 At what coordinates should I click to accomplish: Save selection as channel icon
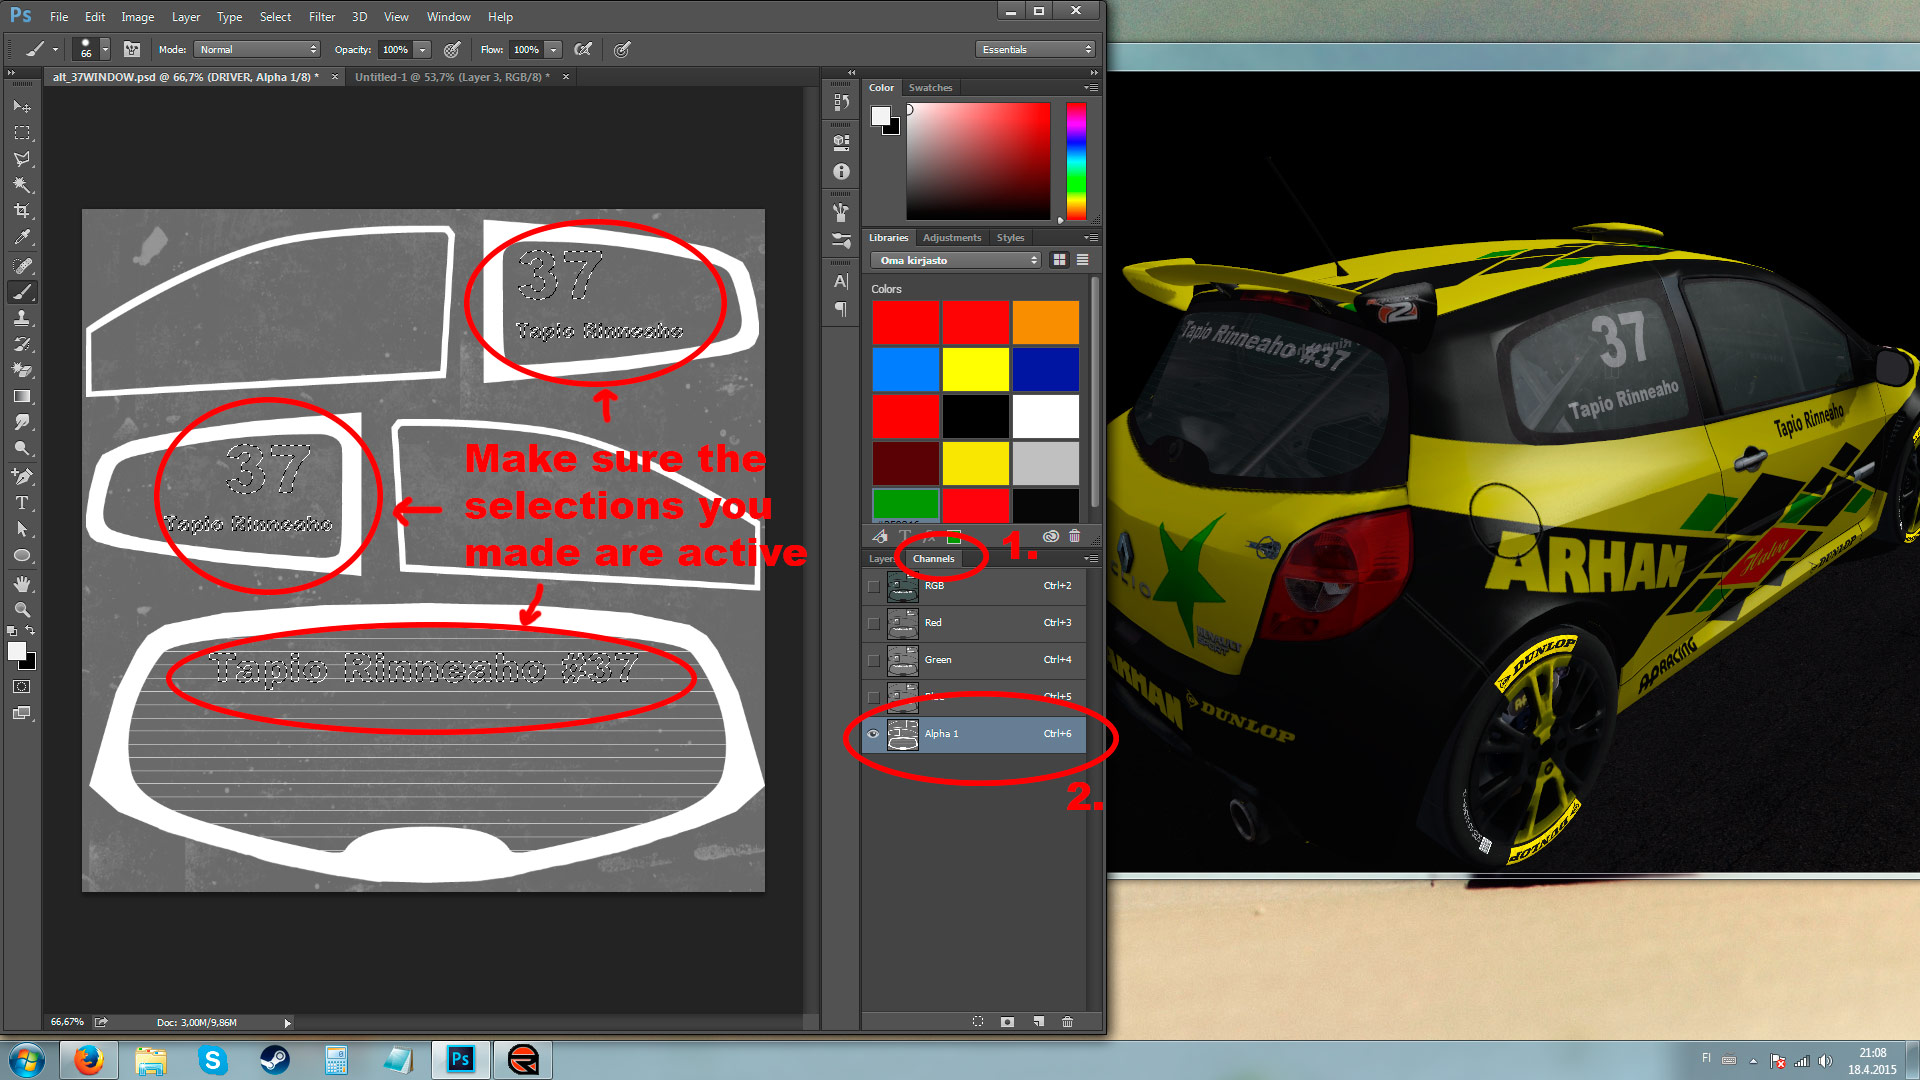coord(1007,1022)
